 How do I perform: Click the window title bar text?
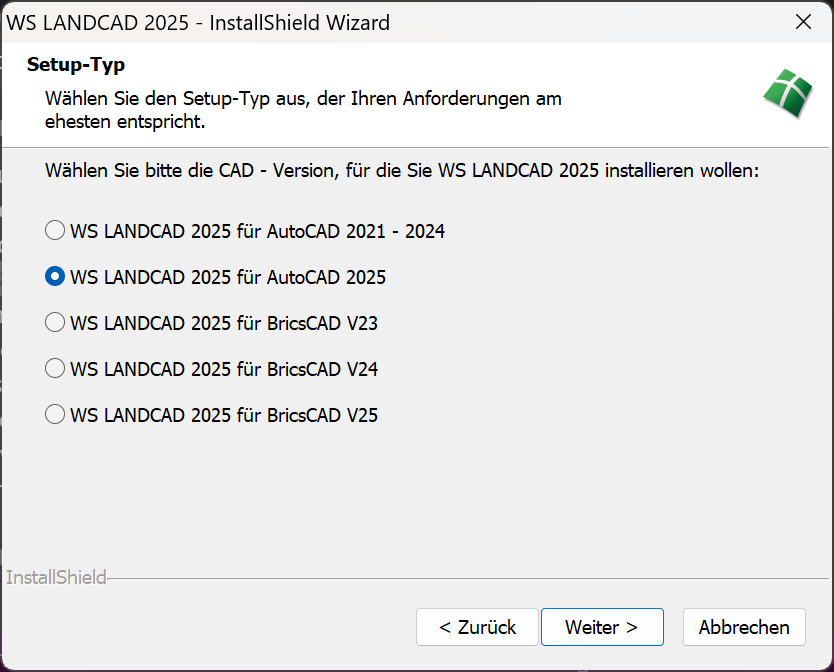tap(198, 22)
